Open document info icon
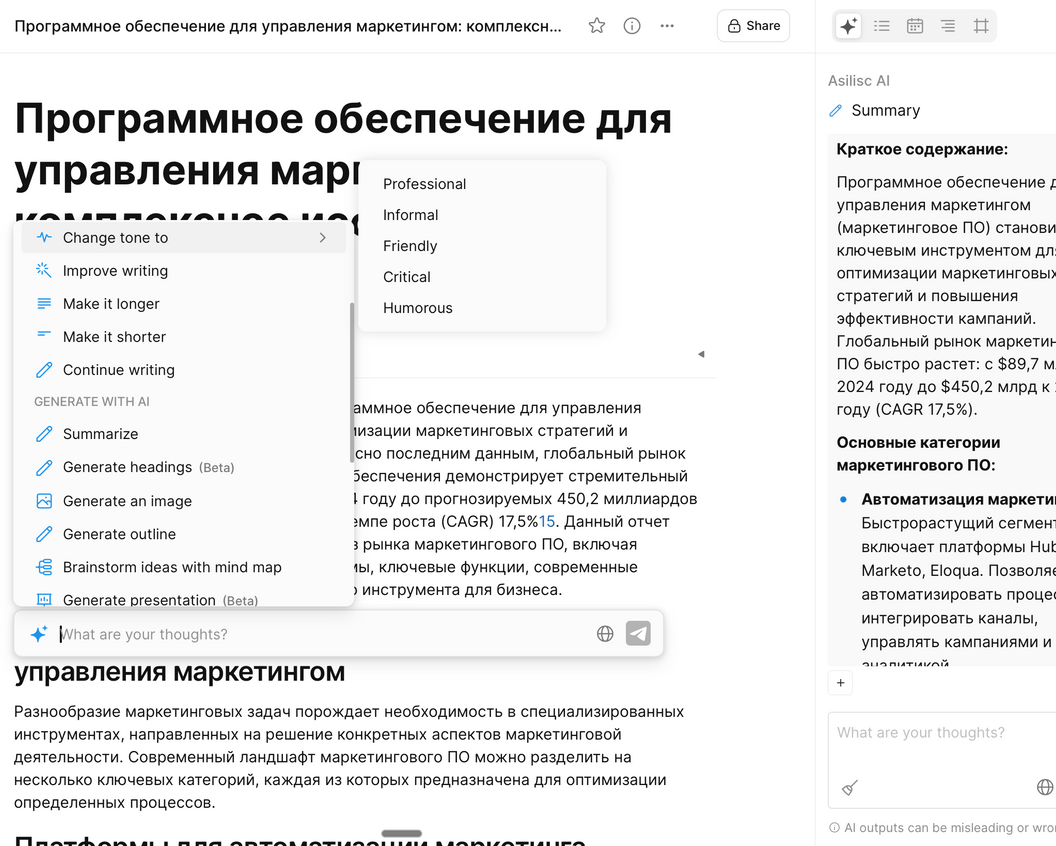This screenshot has height=846, width=1056. pyautogui.click(x=632, y=26)
